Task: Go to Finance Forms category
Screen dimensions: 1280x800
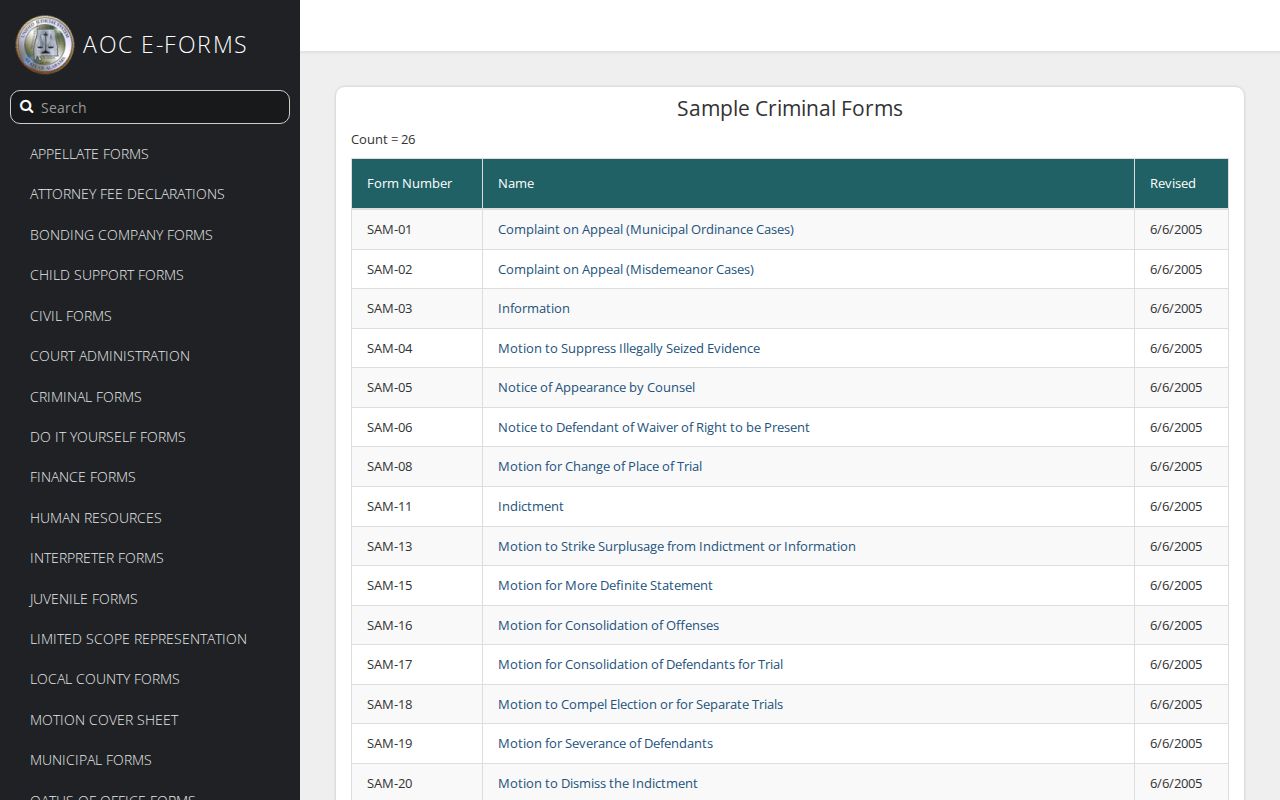Action: [x=83, y=477]
